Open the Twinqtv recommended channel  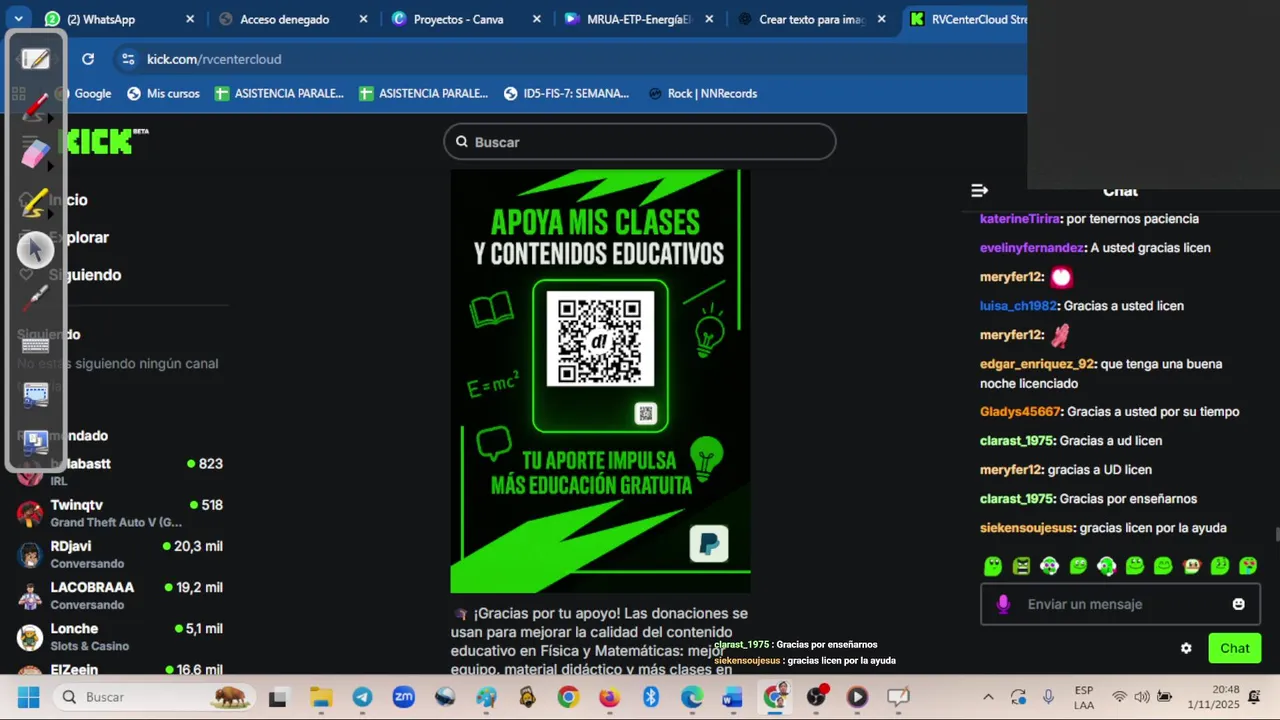click(x=120, y=513)
